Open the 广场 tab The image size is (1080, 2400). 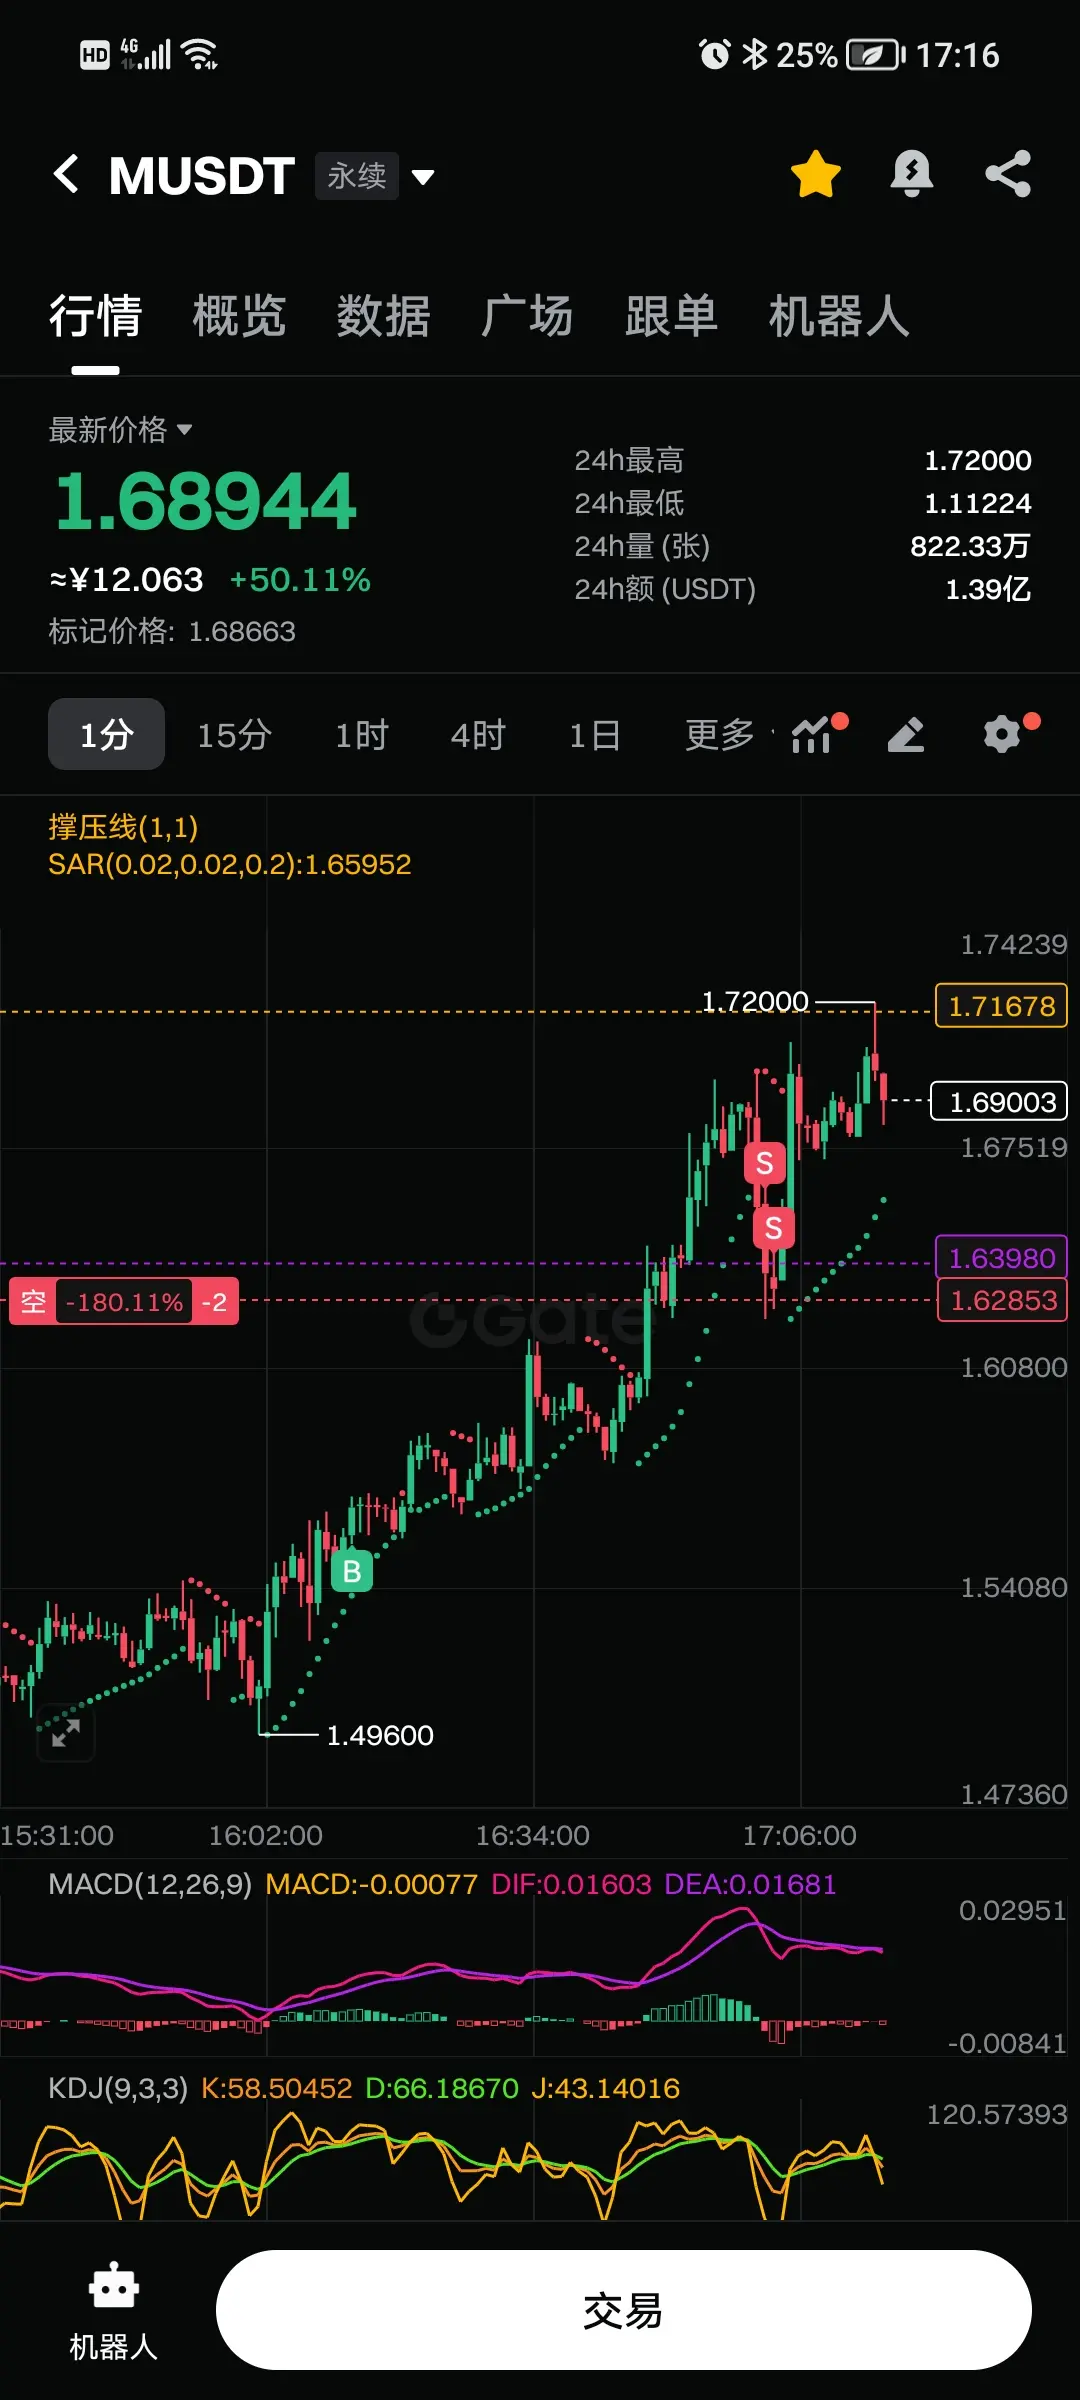coord(528,316)
